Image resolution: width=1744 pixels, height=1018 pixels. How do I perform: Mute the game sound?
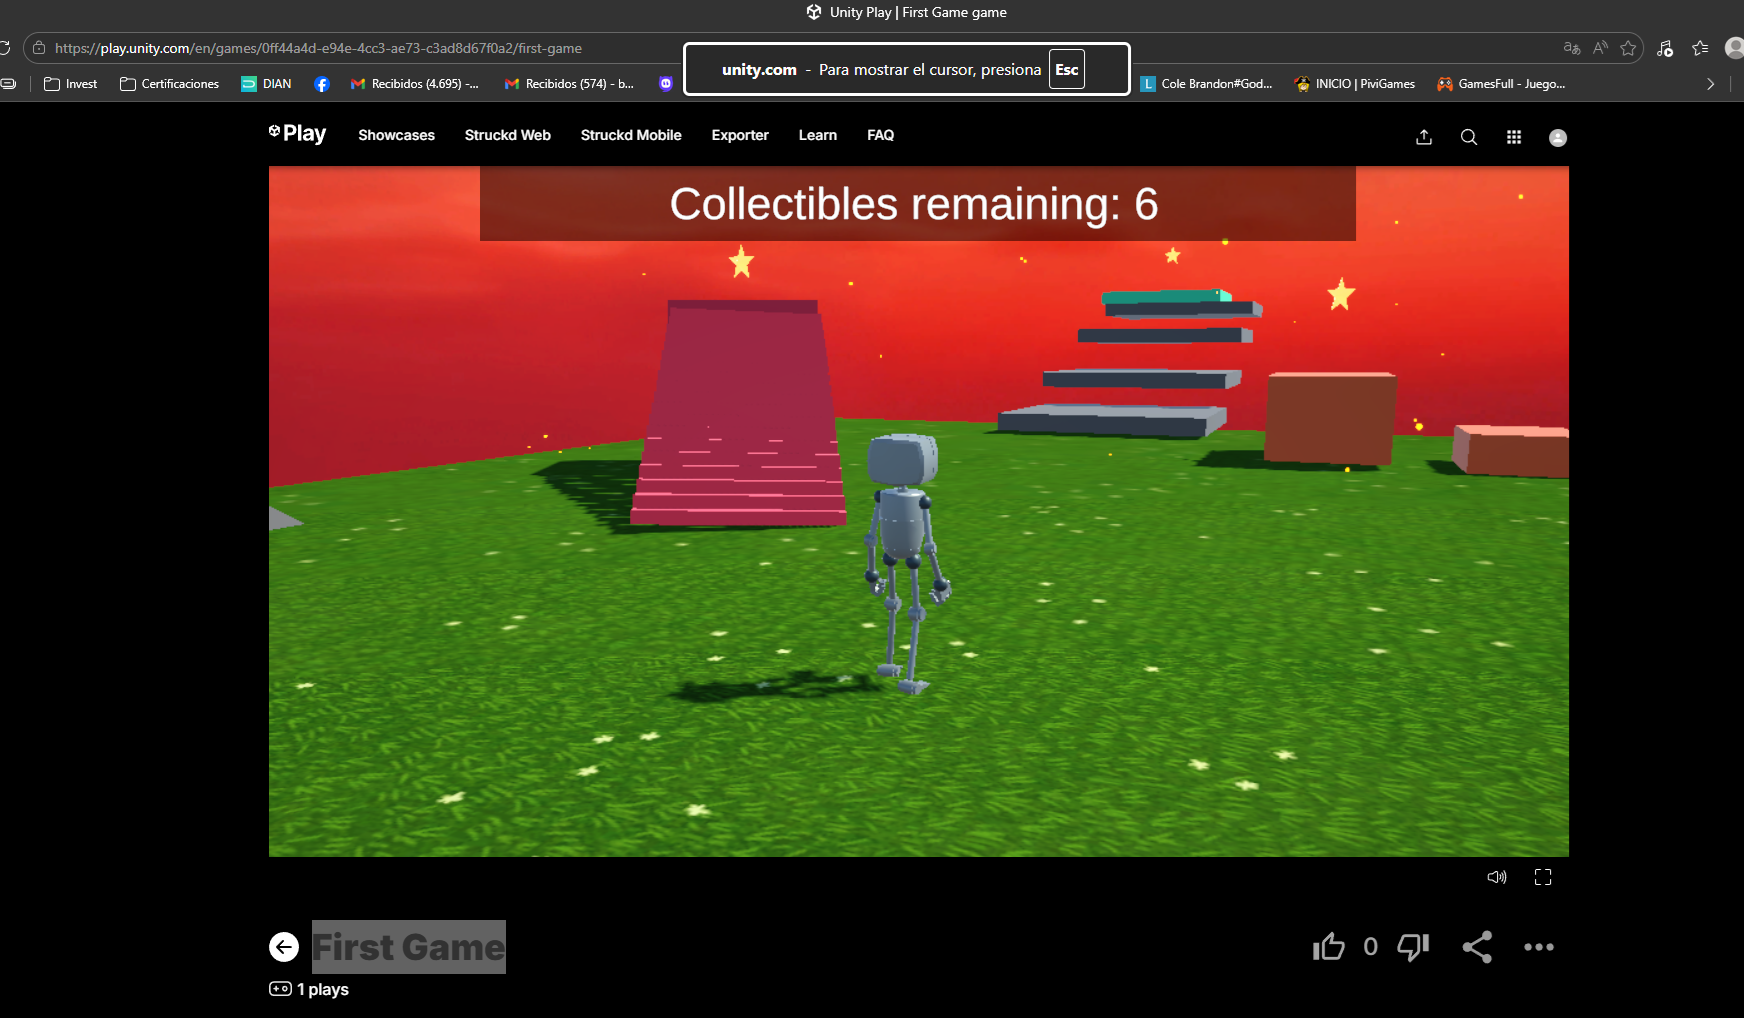(1497, 877)
